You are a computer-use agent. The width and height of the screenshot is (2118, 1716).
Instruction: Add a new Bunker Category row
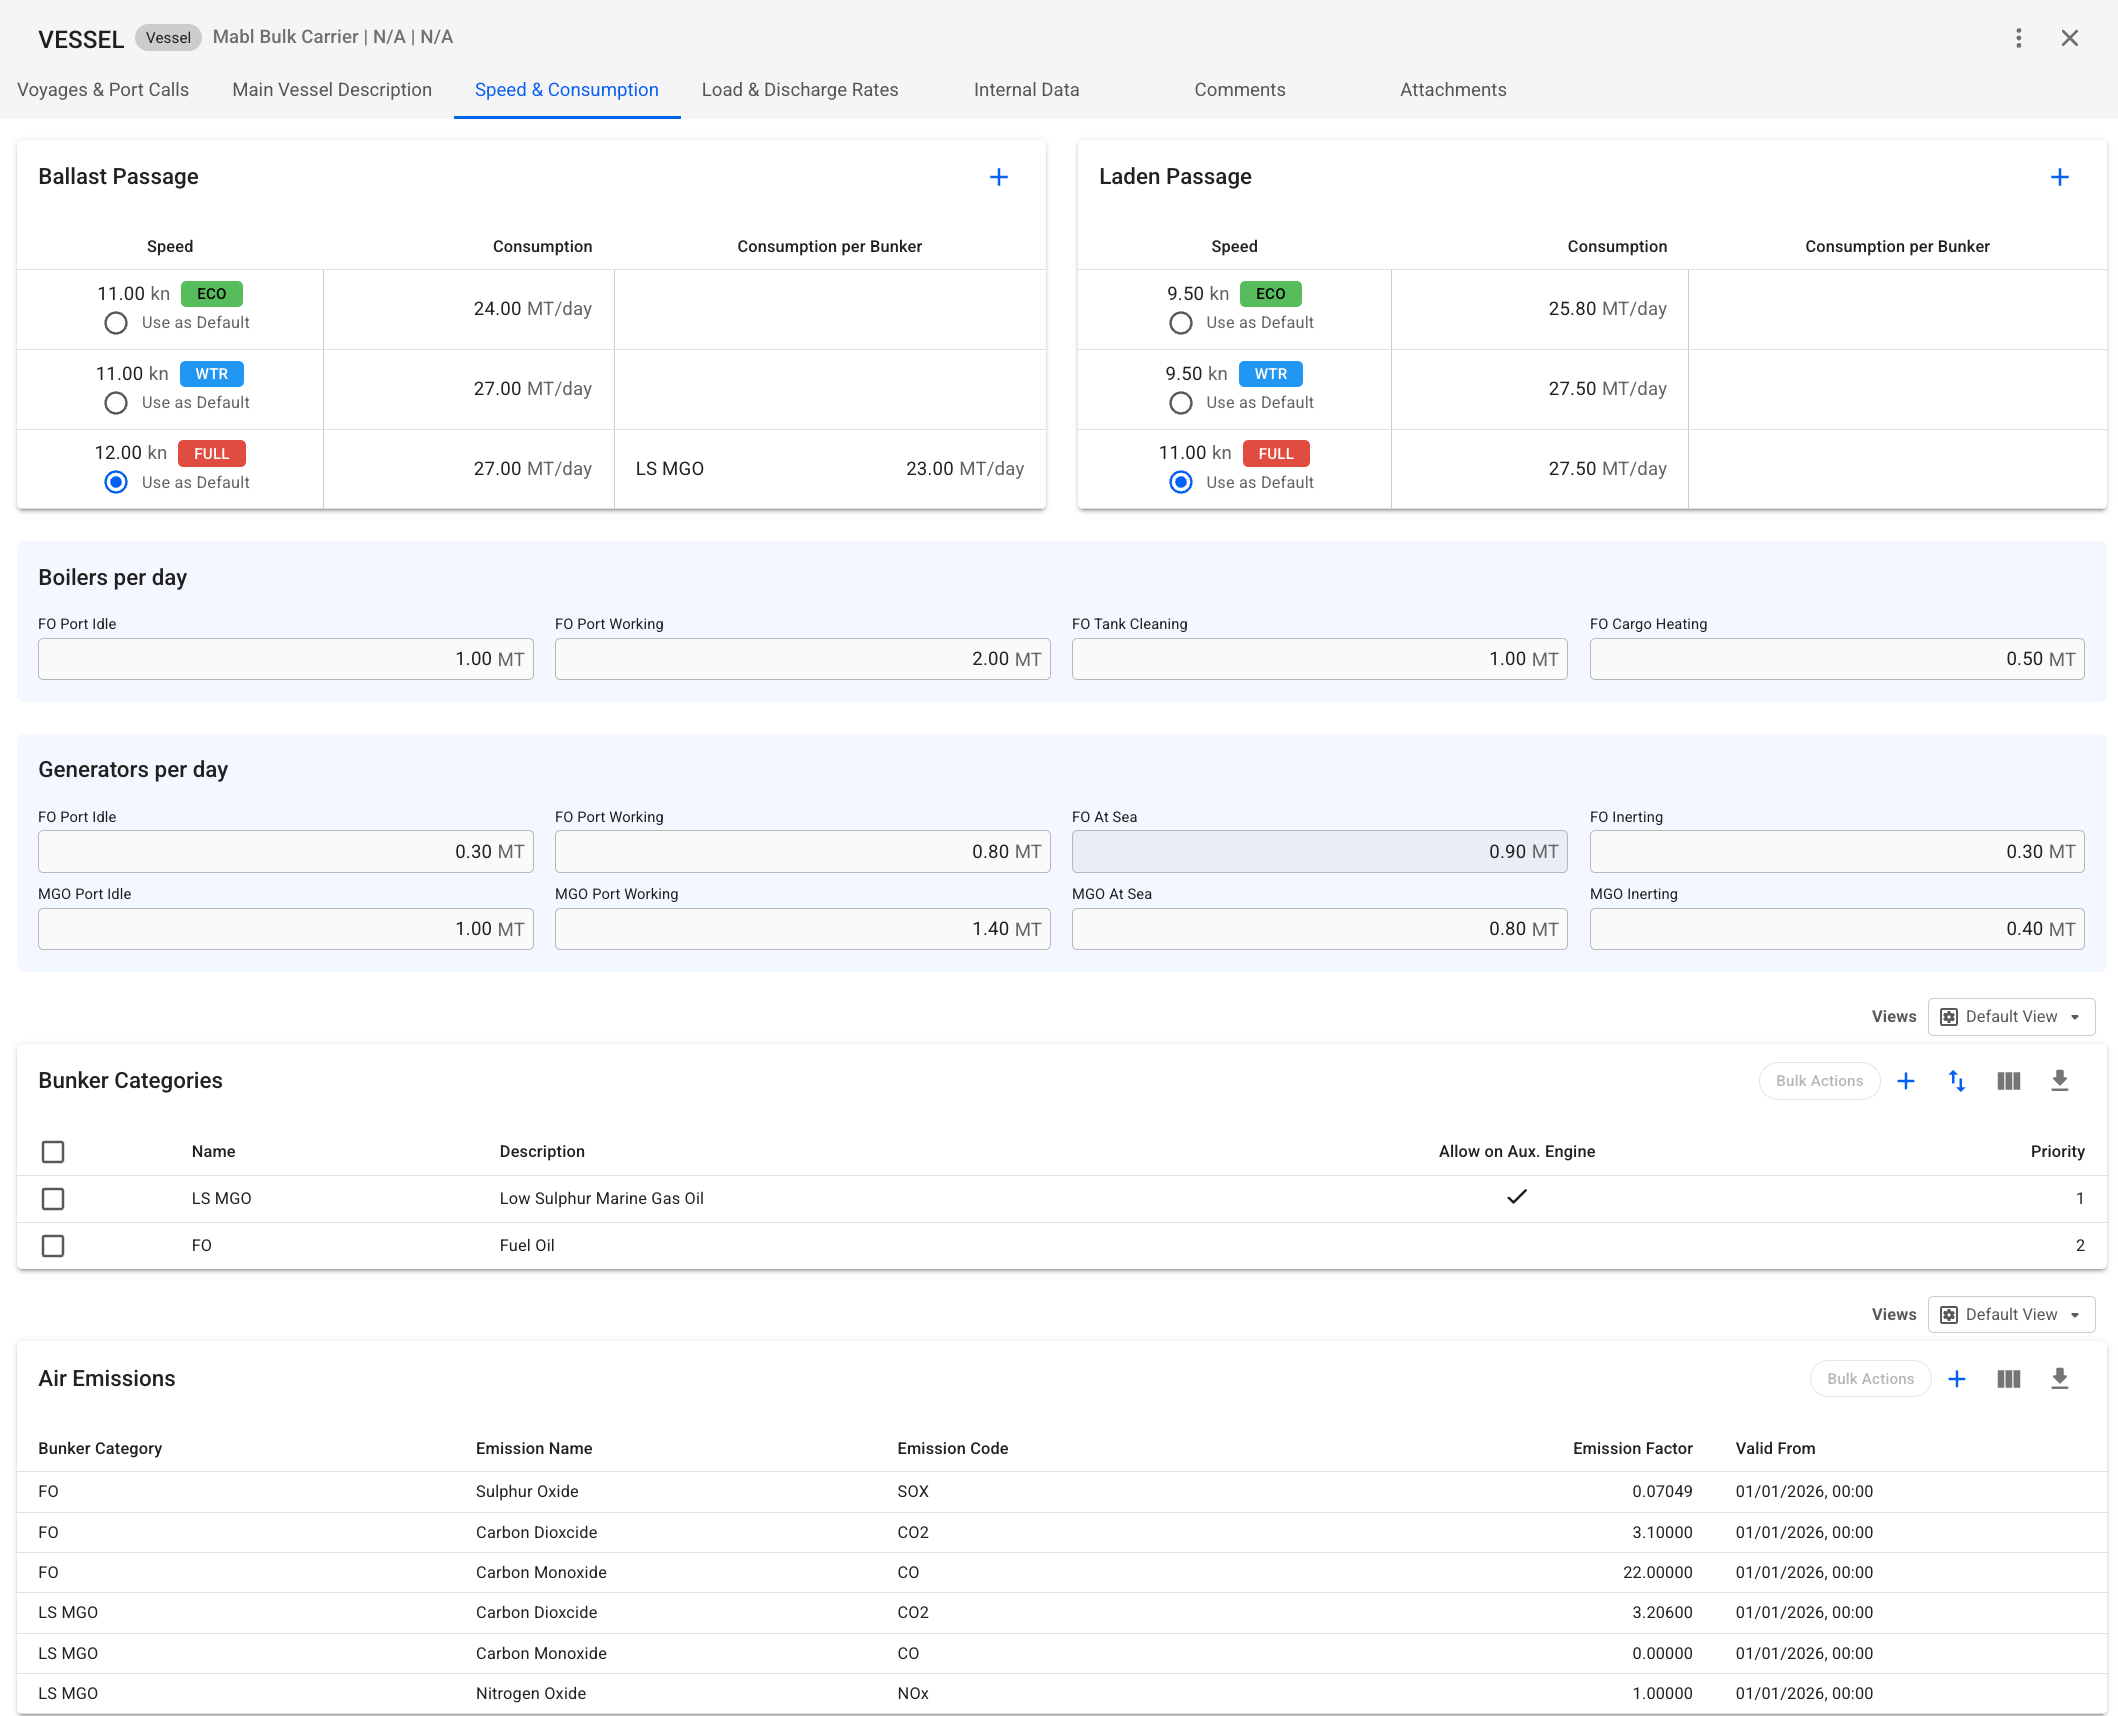[1905, 1081]
